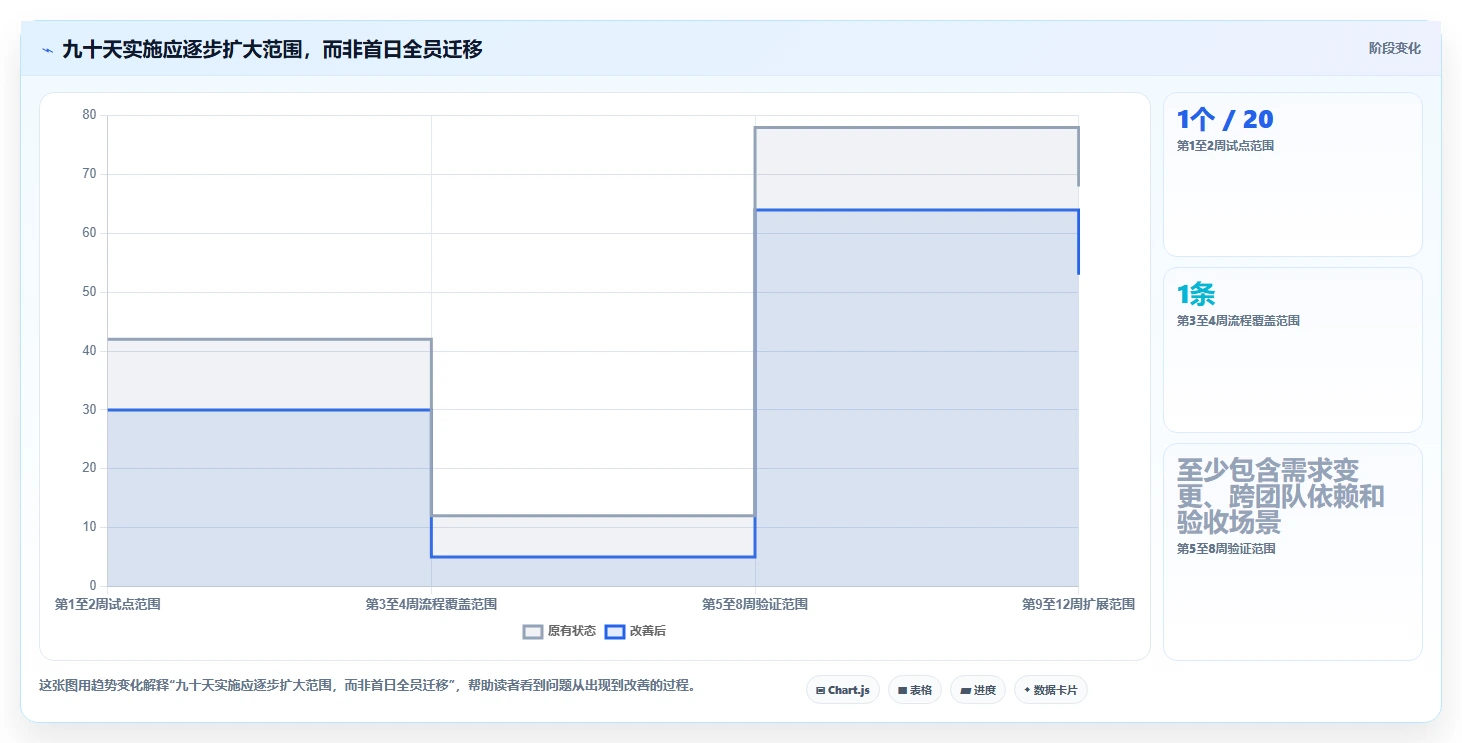Click the card caption 第1至2周试点范围
Screen dimensions: 1462x743
[x=1225, y=146]
